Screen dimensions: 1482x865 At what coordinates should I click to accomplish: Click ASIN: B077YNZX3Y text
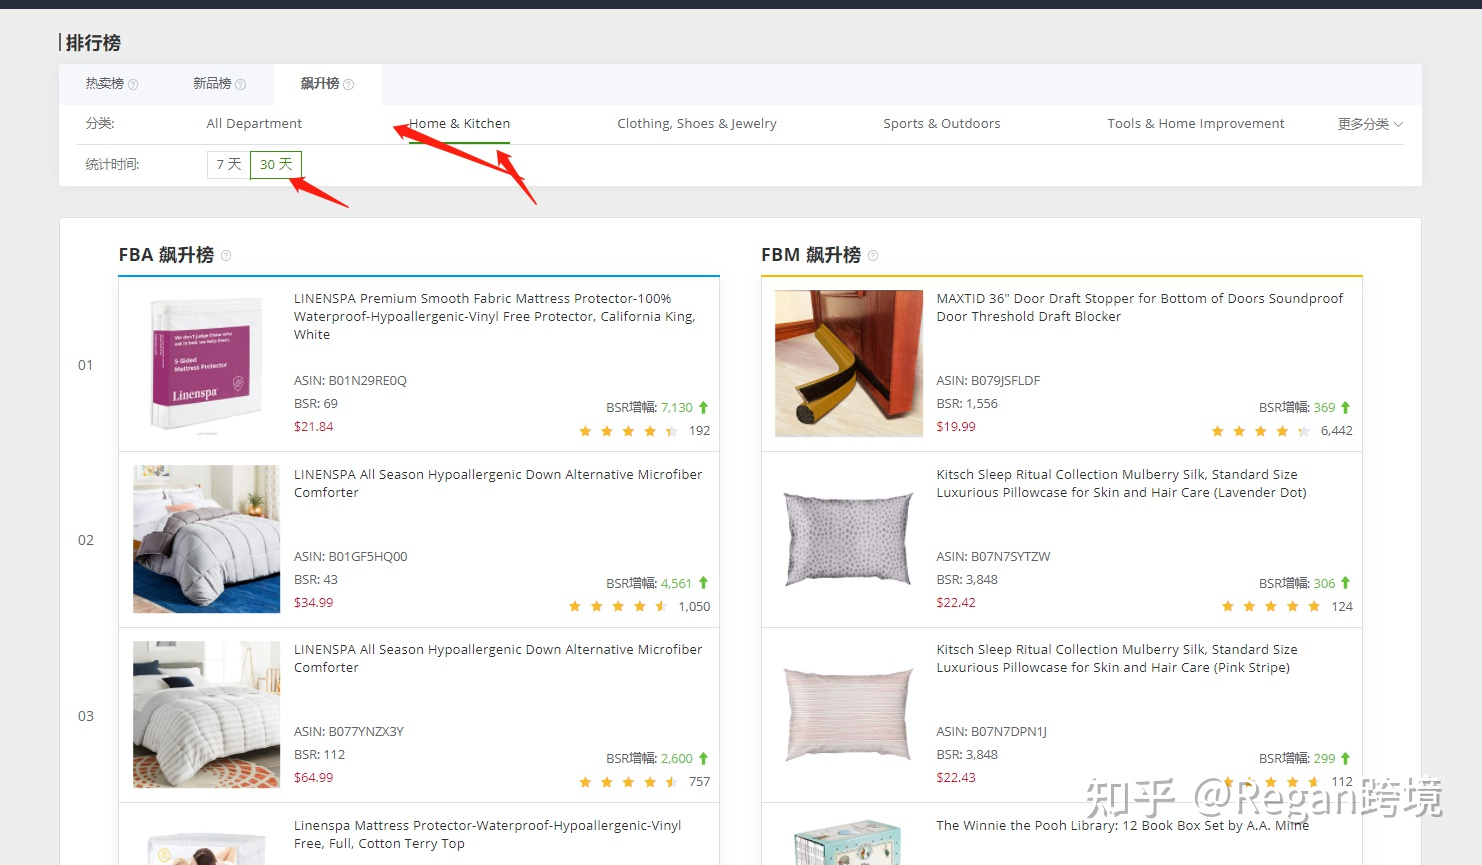click(349, 732)
